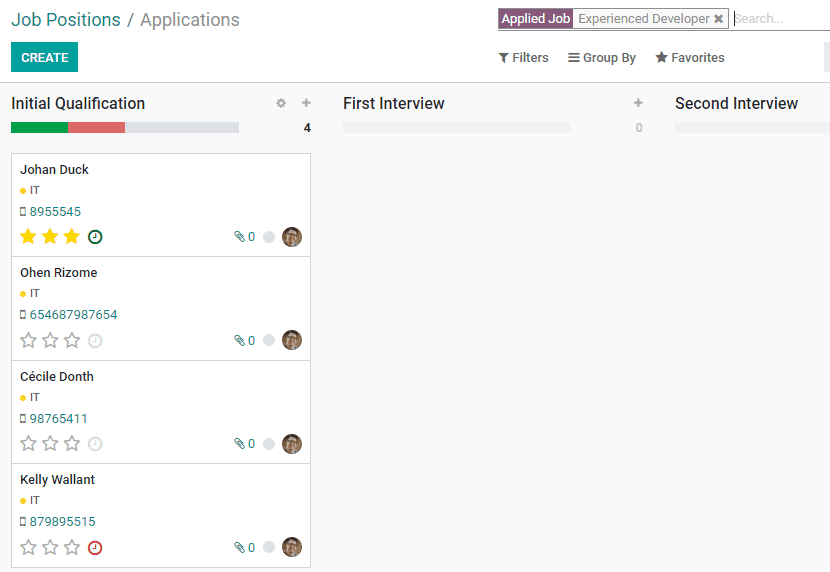Click the user avatar on Kelly Wallant card
Screen dimensions: 830x572
pyautogui.click(x=292, y=547)
